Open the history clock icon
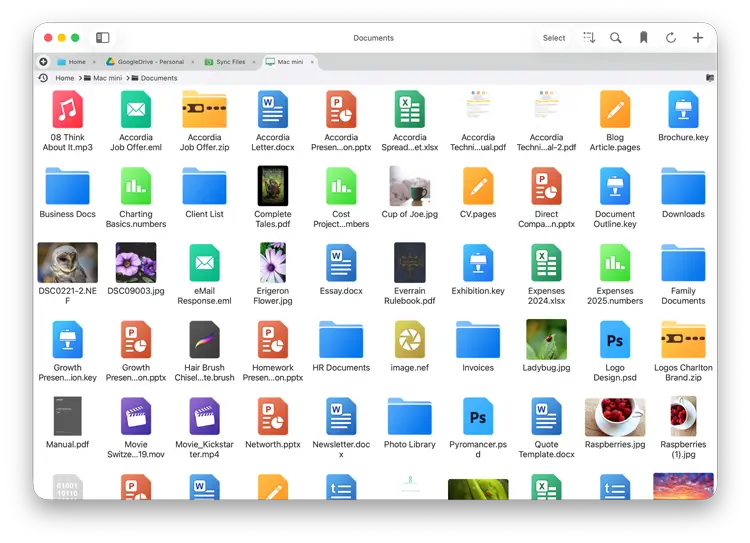750x543 pixels. click(x=43, y=78)
